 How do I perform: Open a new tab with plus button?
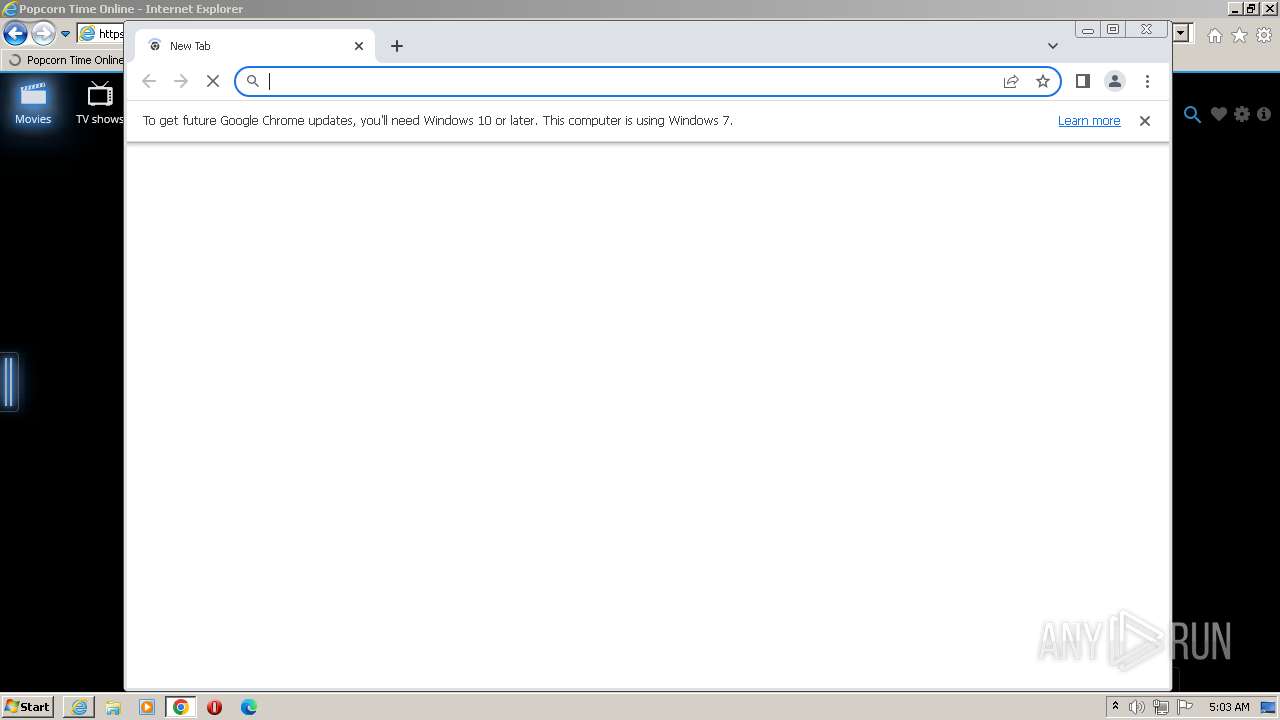click(x=397, y=46)
